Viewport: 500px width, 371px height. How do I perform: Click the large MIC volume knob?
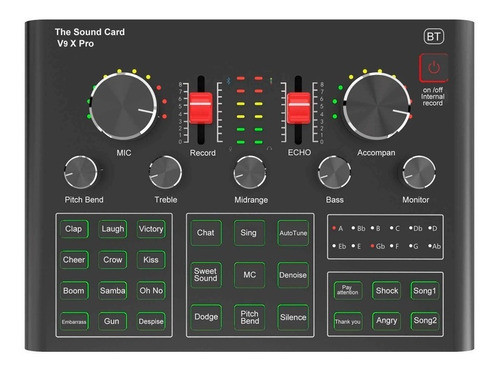click(x=123, y=107)
